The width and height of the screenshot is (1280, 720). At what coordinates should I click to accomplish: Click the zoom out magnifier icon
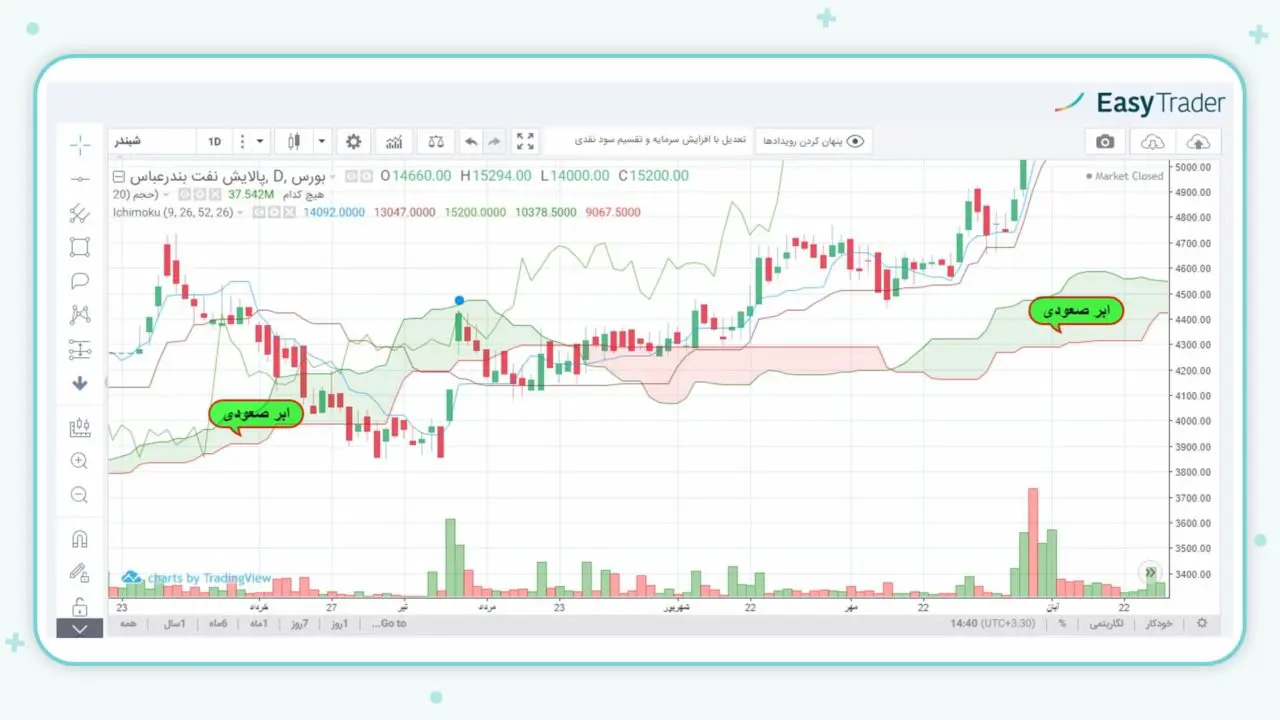(x=80, y=495)
